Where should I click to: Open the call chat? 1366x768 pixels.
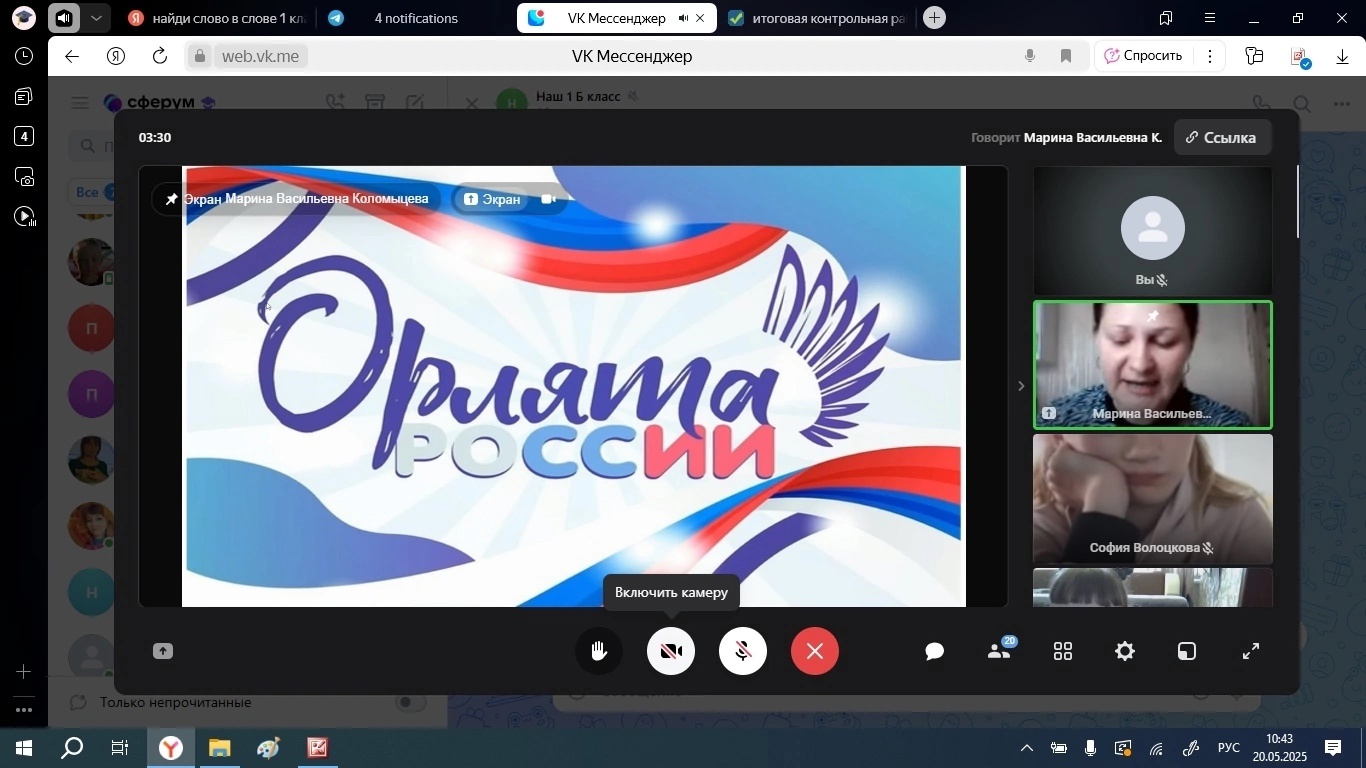(x=935, y=652)
